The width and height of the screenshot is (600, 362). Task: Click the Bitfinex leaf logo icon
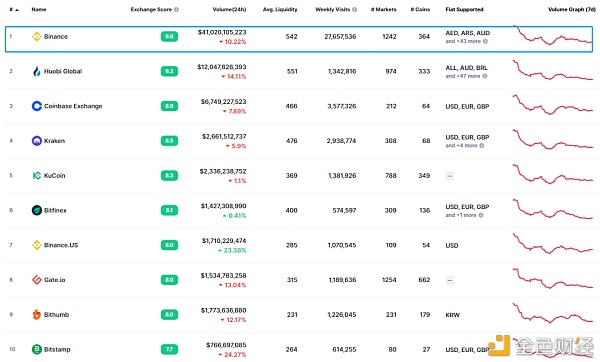(x=37, y=210)
